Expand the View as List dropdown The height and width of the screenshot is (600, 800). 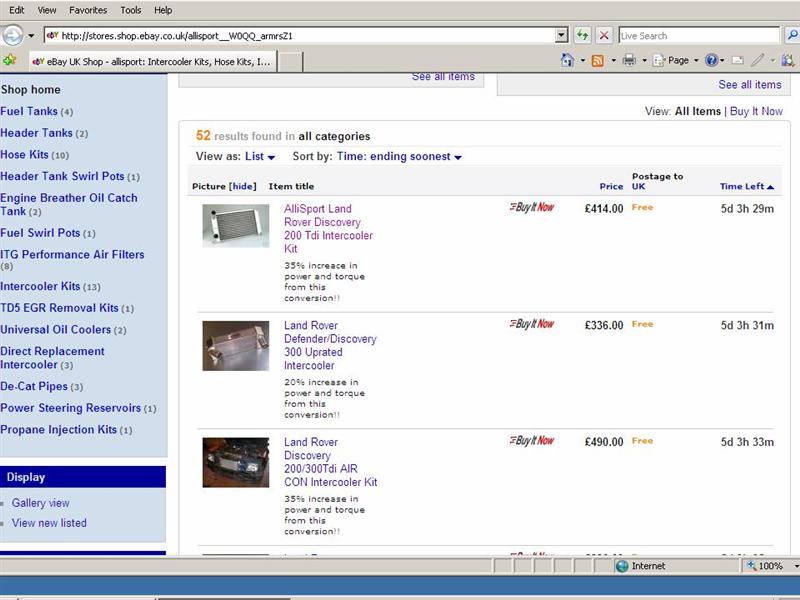[x=260, y=157]
